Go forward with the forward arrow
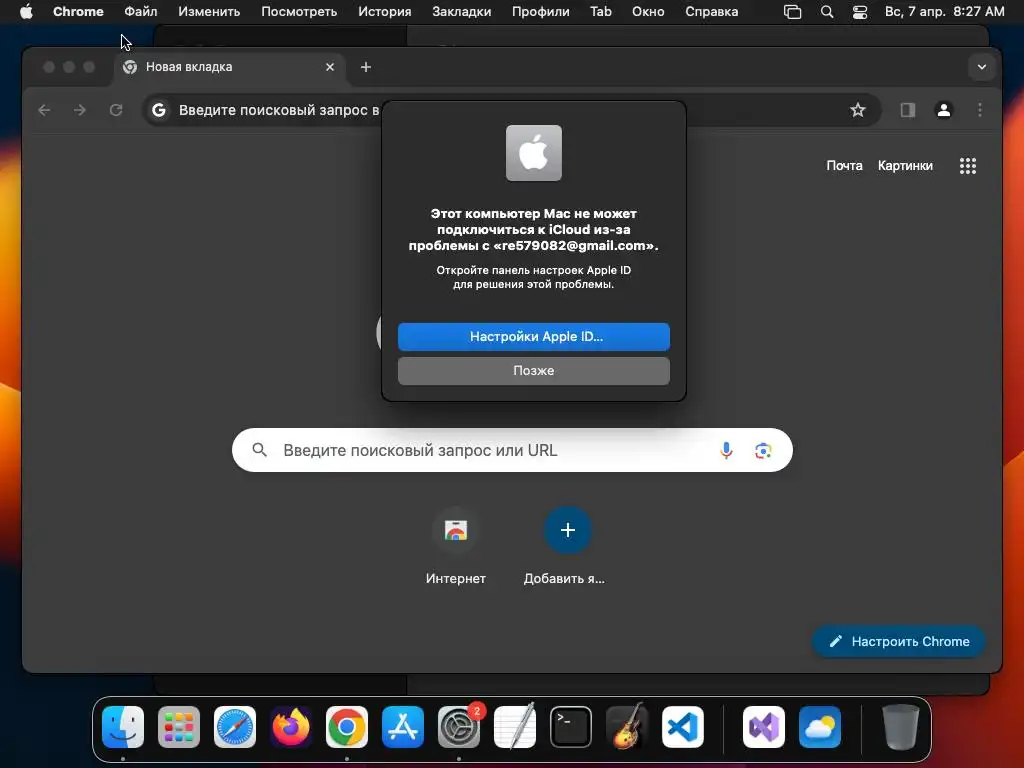The height and width of the screenshot is (768, 1024). click(80, 110)
